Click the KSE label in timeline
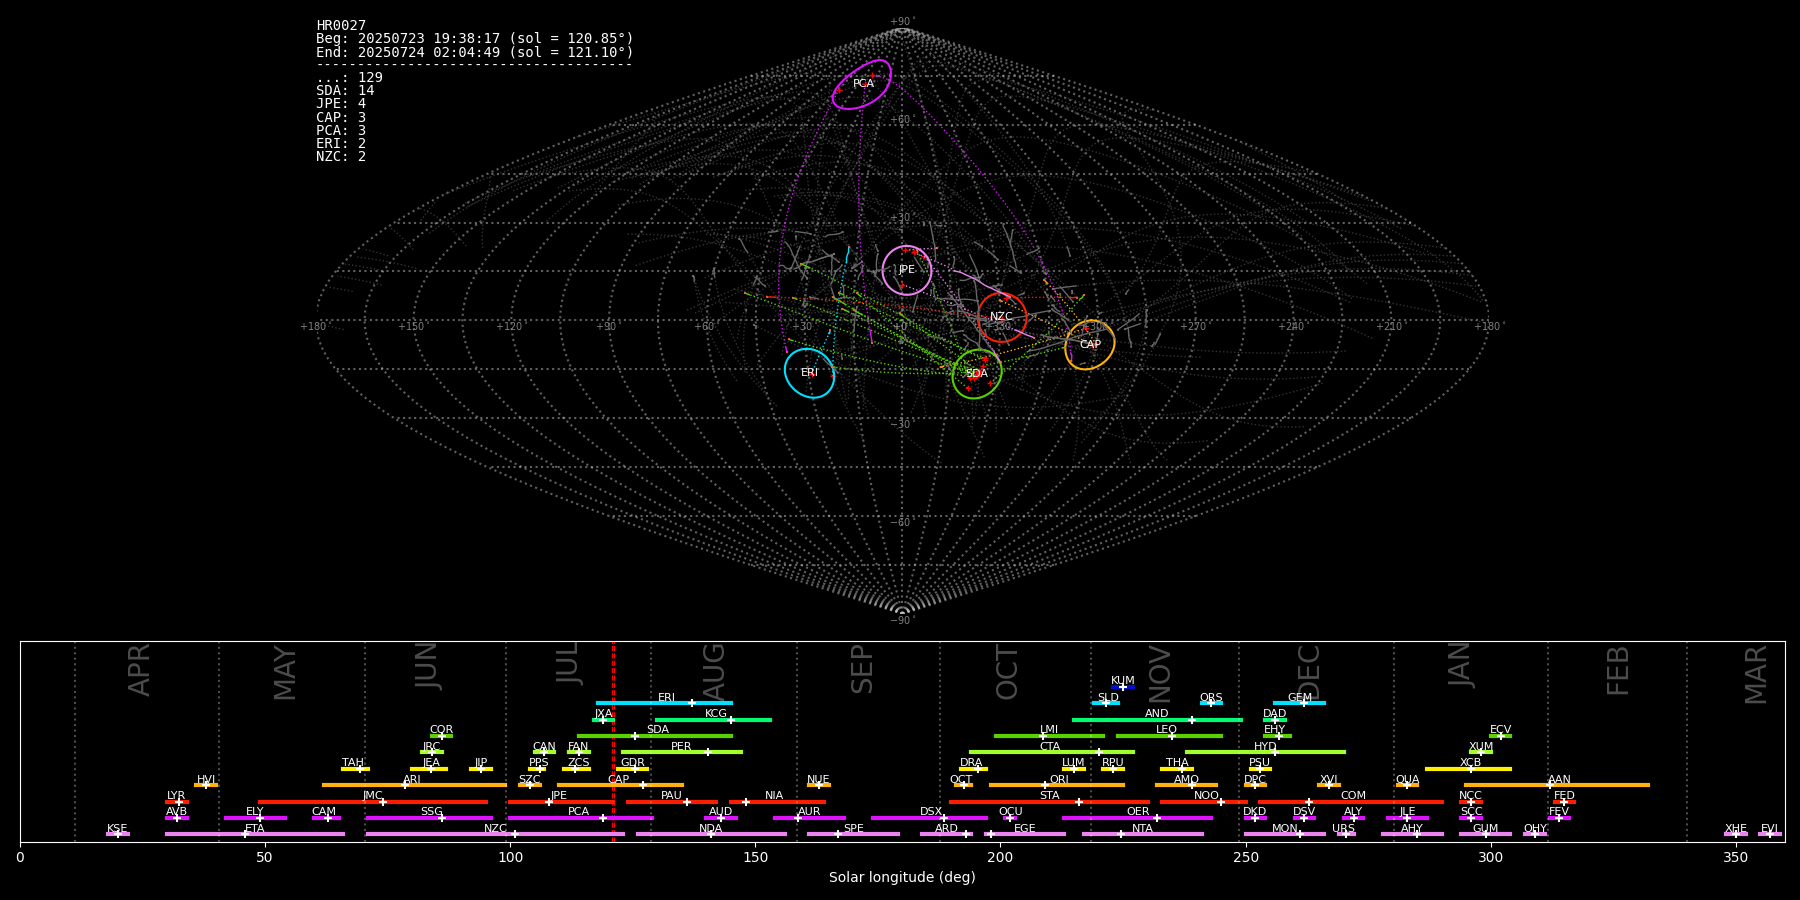This screenshot has width=1800, height=900. (x=117, y=829)
